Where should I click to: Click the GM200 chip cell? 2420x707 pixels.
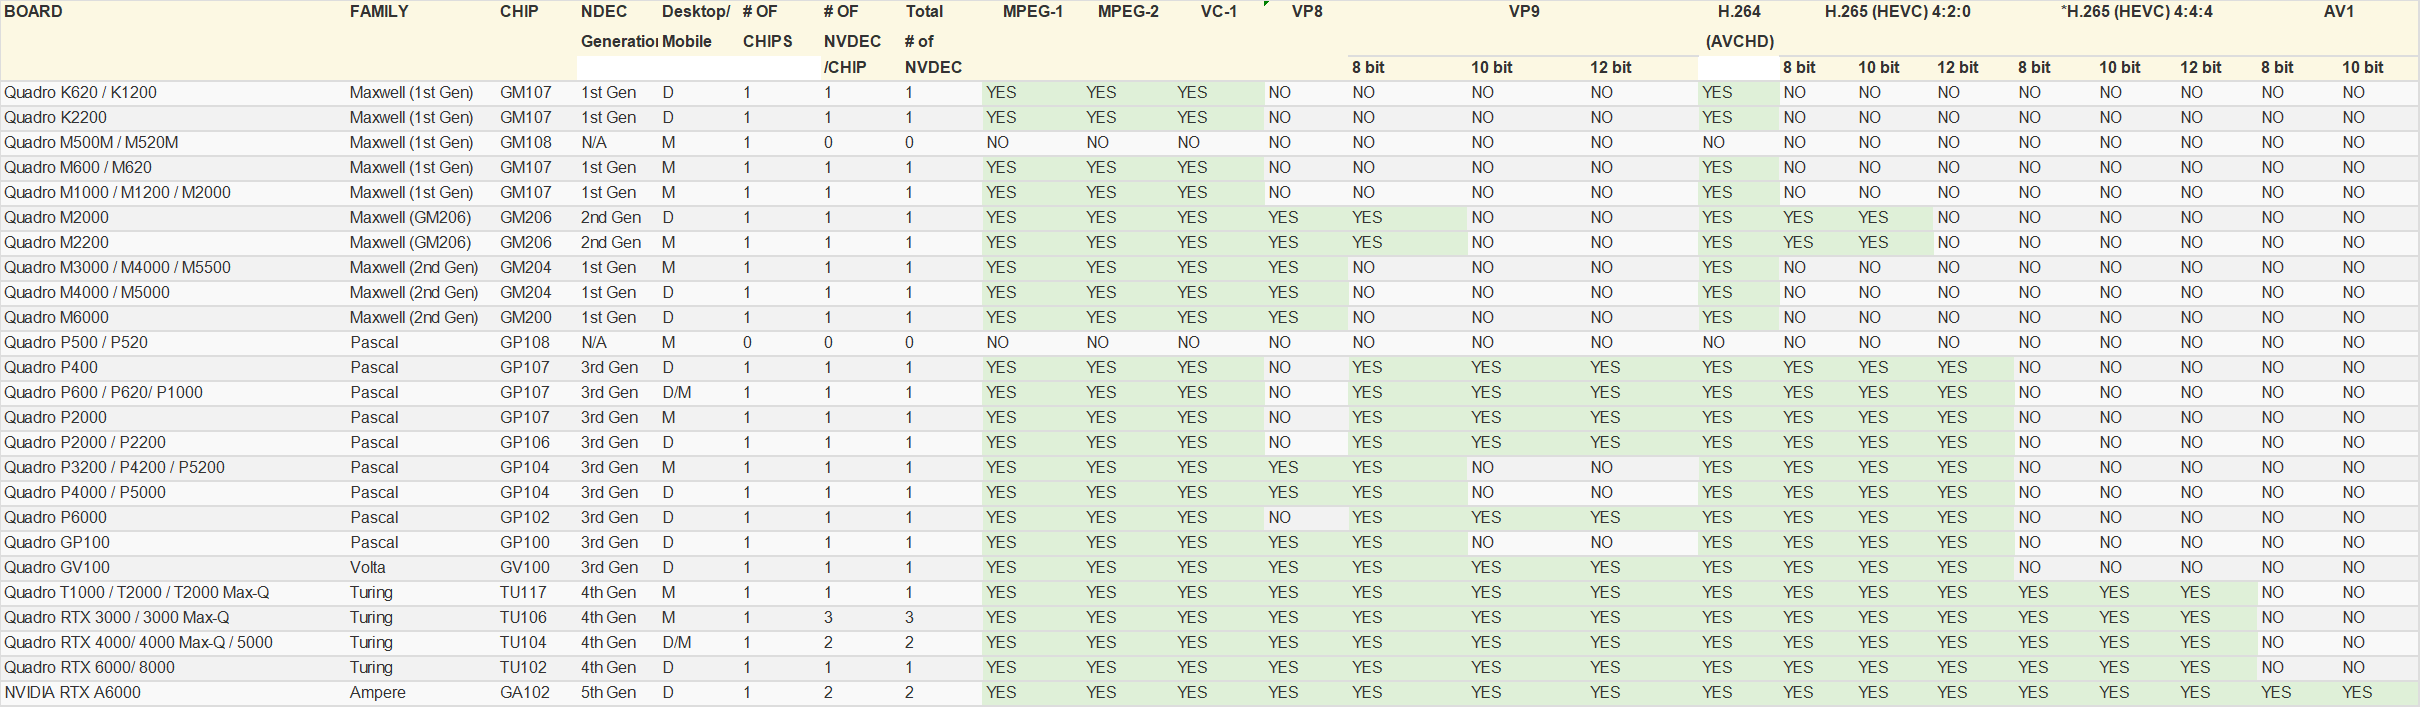coord(526,318)
